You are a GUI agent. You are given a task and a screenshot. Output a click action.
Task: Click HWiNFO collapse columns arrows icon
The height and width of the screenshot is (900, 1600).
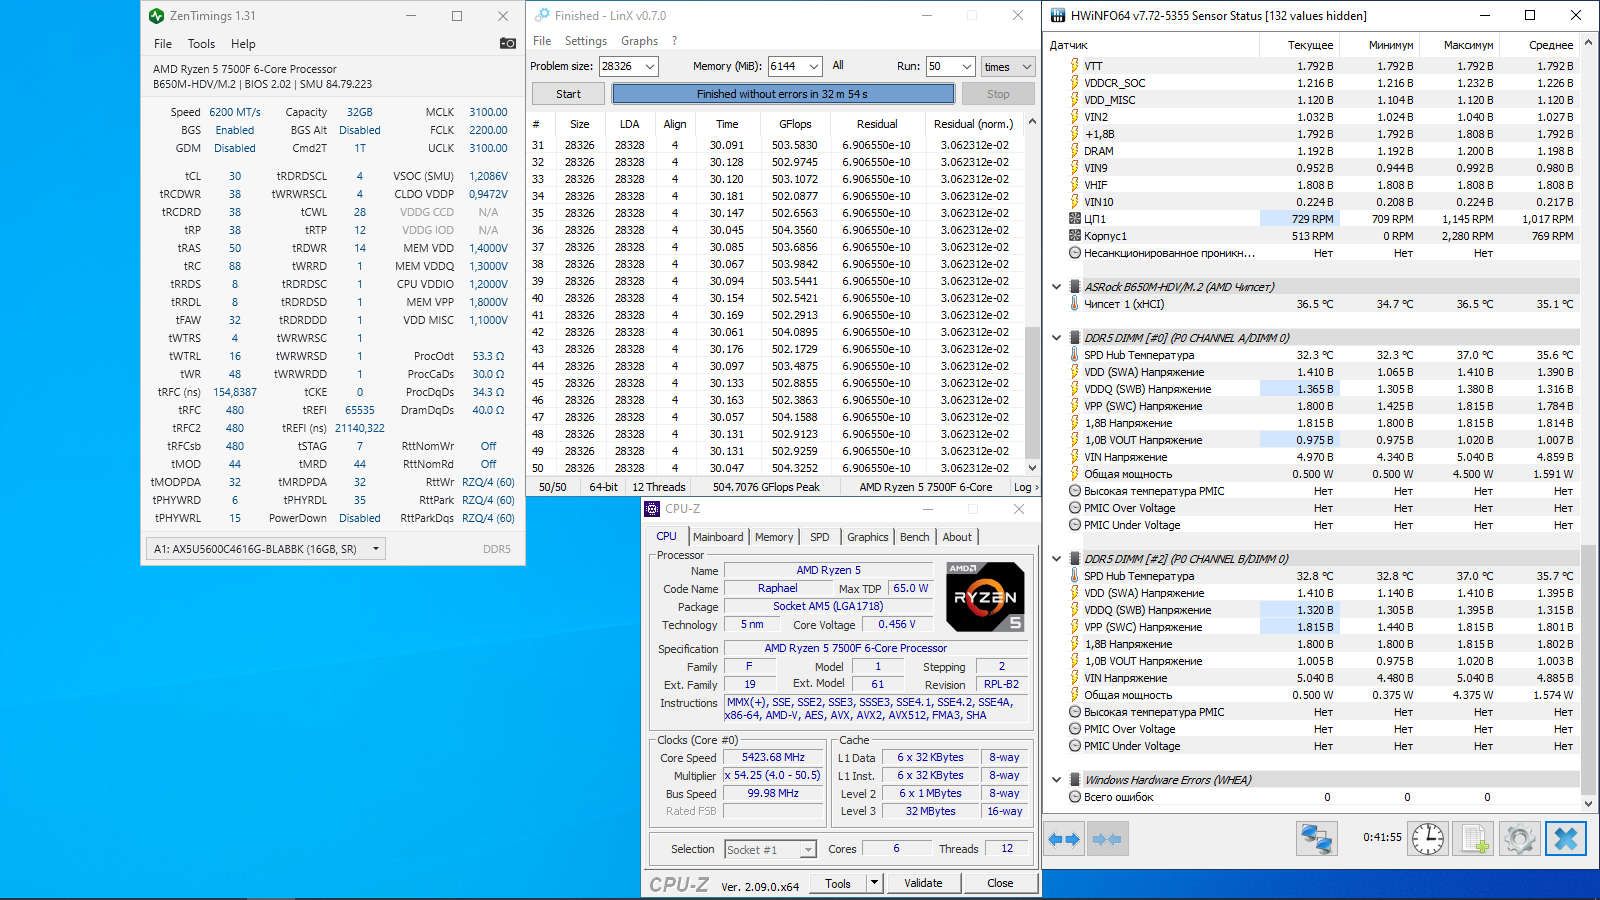point(1107,839)
